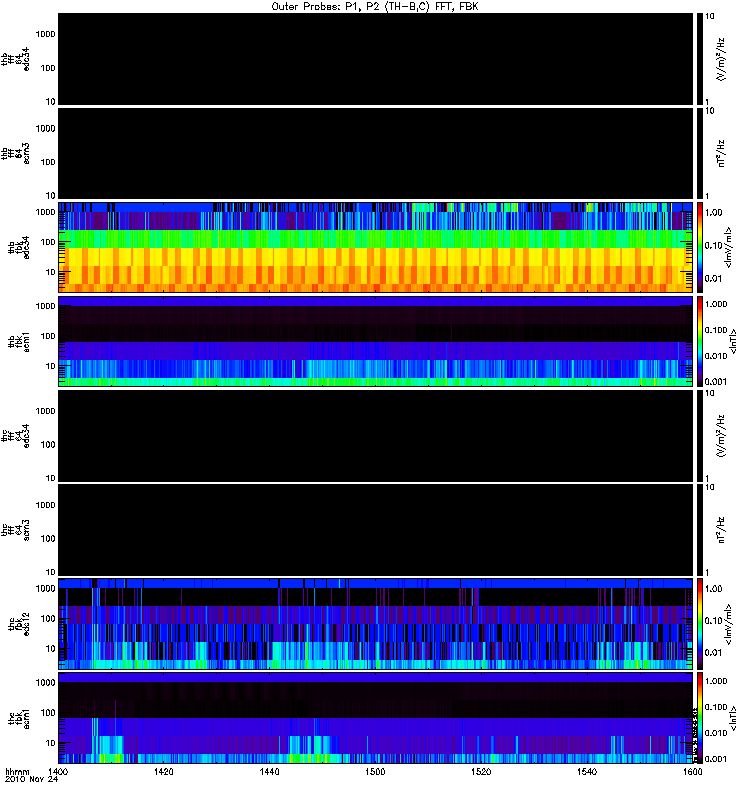Click the '2010 Nov 24' date label
Screen dimensions: 750x800
[31, 779]
